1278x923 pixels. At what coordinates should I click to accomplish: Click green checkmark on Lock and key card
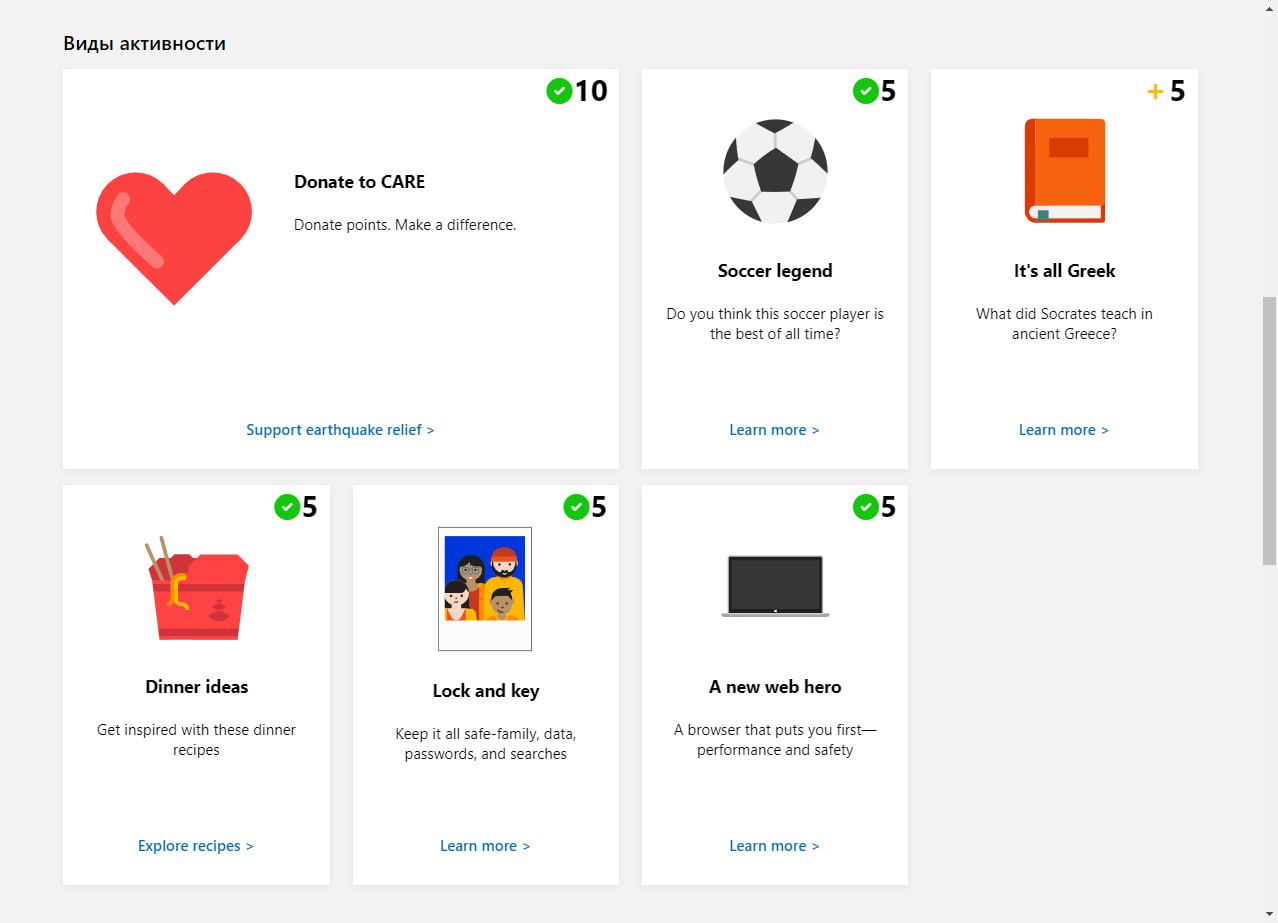coord(576,507)
